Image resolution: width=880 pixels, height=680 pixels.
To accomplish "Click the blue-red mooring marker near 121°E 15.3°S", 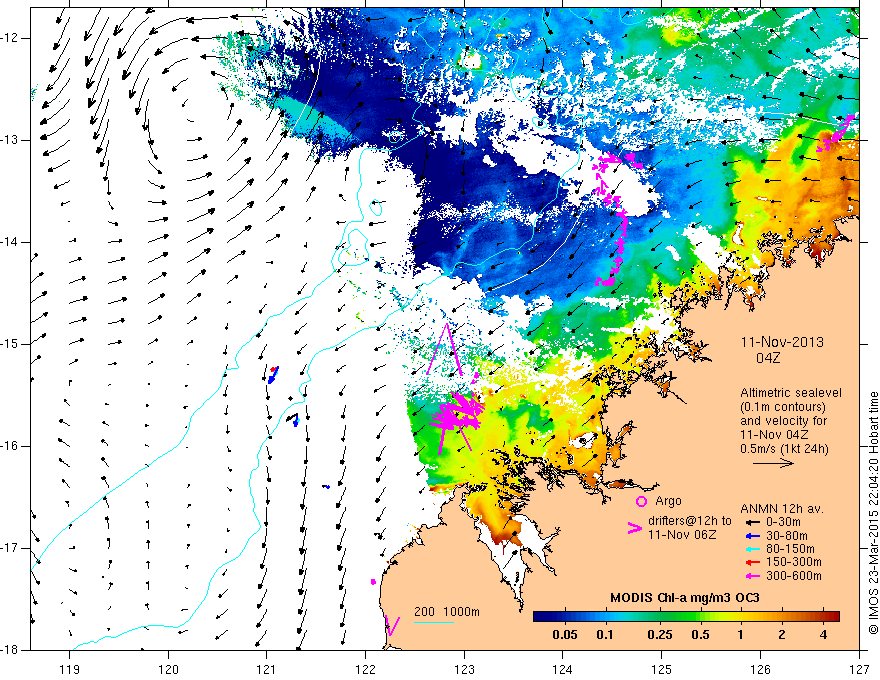I will 273,374.
